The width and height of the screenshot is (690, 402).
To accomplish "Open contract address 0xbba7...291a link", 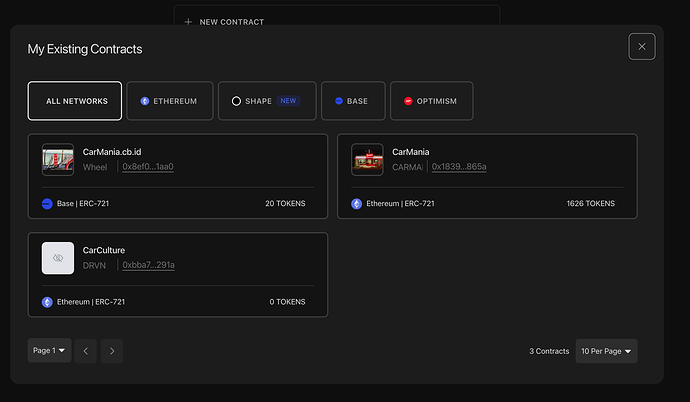I will [148, 265].
